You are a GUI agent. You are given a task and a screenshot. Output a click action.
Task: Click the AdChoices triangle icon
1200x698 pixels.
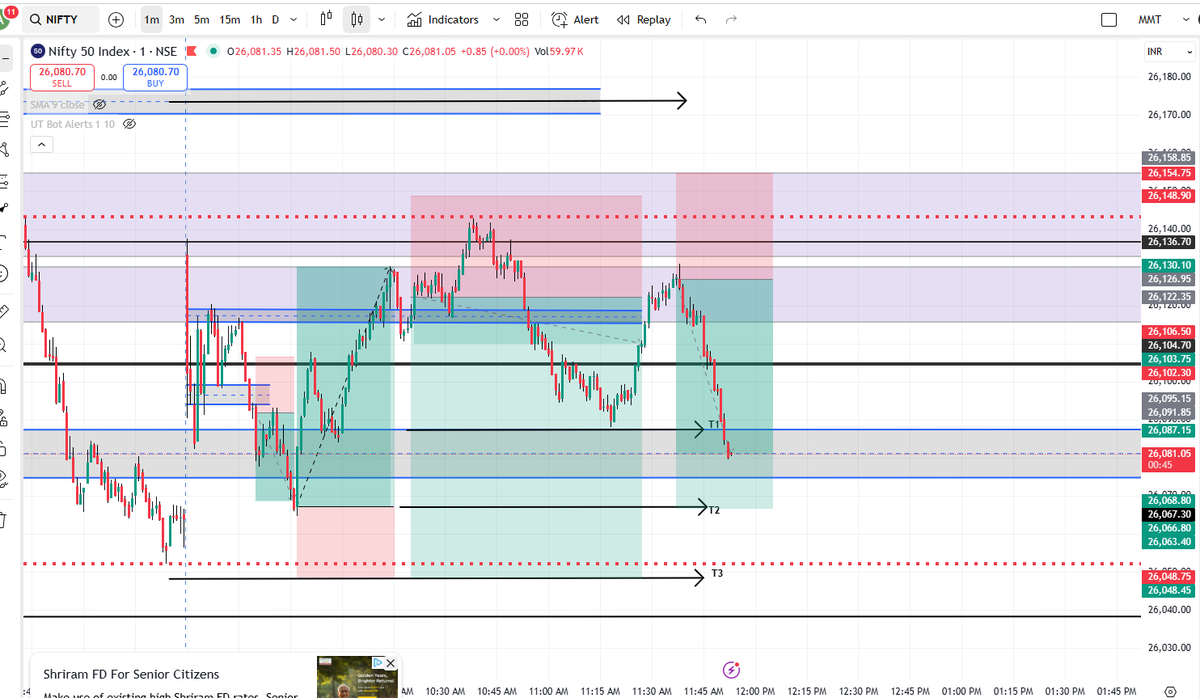[x=378, y=663]
